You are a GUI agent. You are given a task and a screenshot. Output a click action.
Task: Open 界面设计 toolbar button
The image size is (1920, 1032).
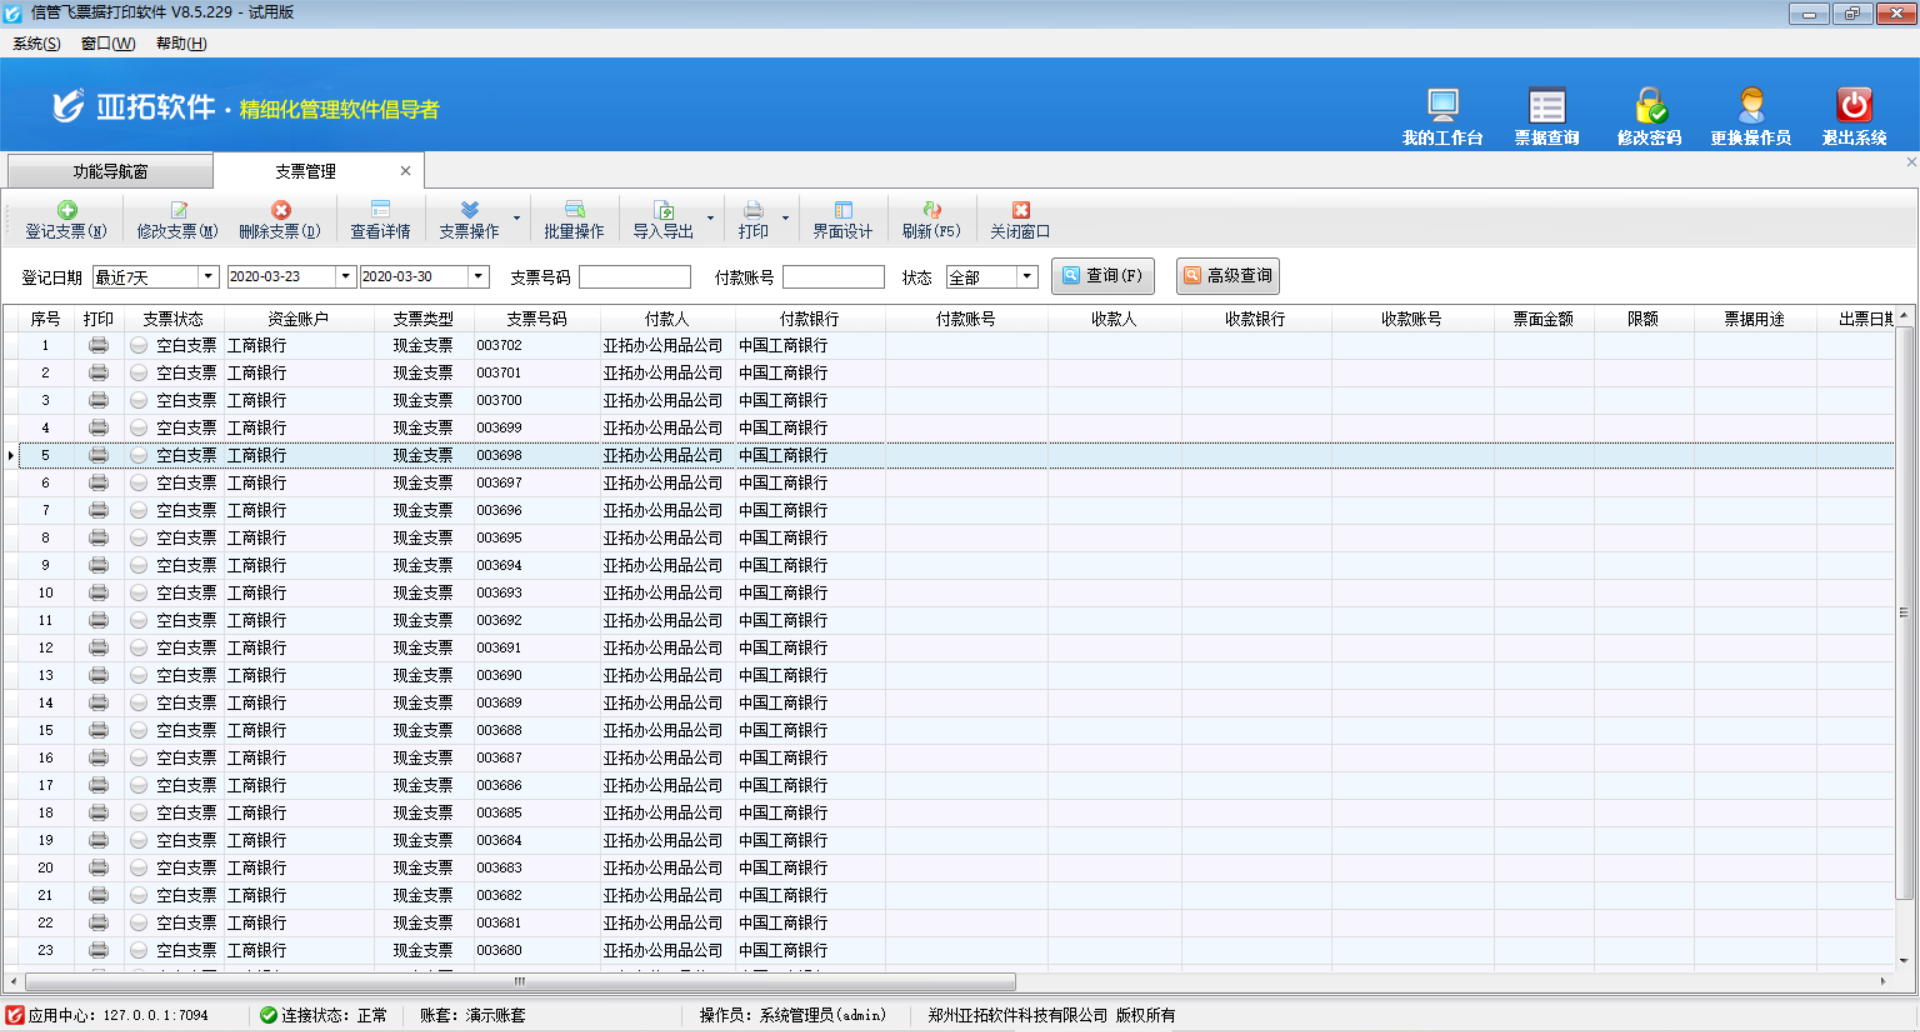[x=842, y=220]
